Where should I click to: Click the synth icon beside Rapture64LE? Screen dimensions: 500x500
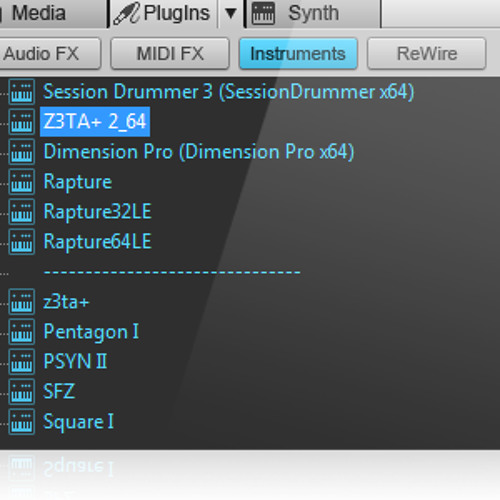tap(22, 242)
